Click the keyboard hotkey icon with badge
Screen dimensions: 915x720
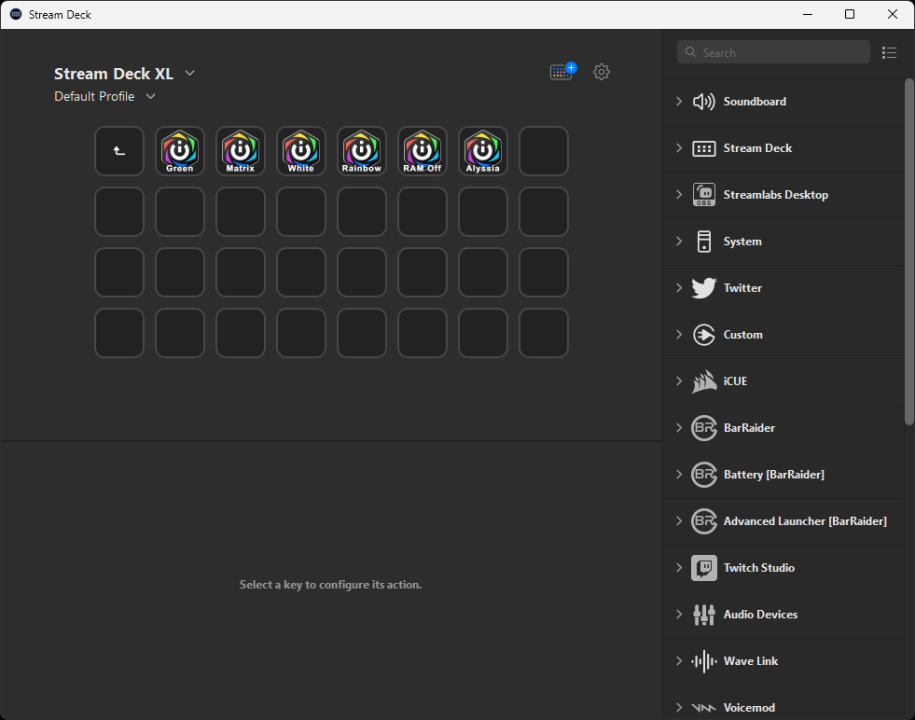coord(561,72)
